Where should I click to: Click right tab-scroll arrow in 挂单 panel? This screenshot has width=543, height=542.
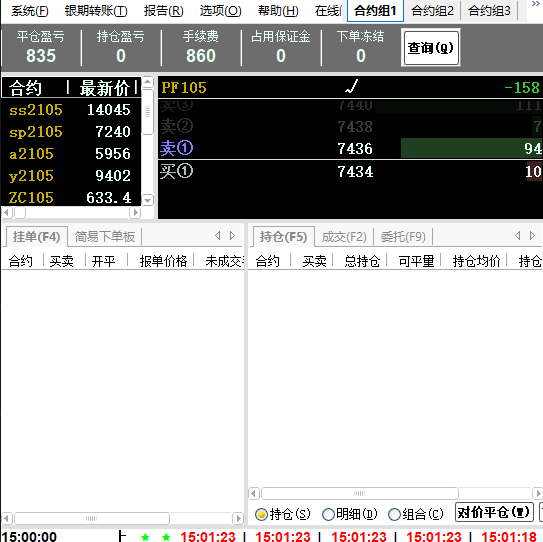pos(232,236)
